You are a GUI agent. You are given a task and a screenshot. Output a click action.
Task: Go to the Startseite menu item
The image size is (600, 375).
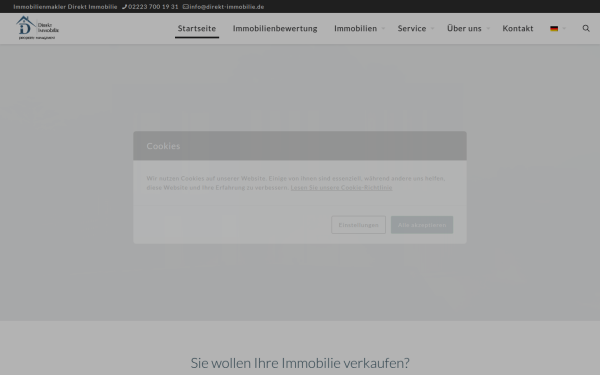tap(197, 28)
